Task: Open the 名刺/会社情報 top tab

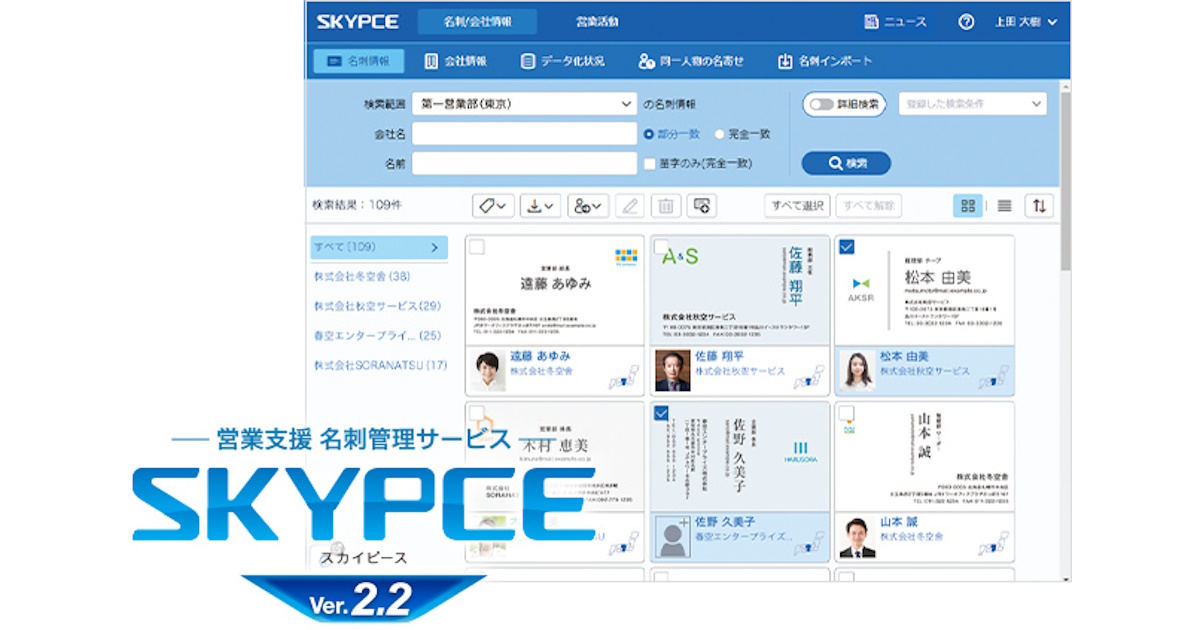Action: 477,22
